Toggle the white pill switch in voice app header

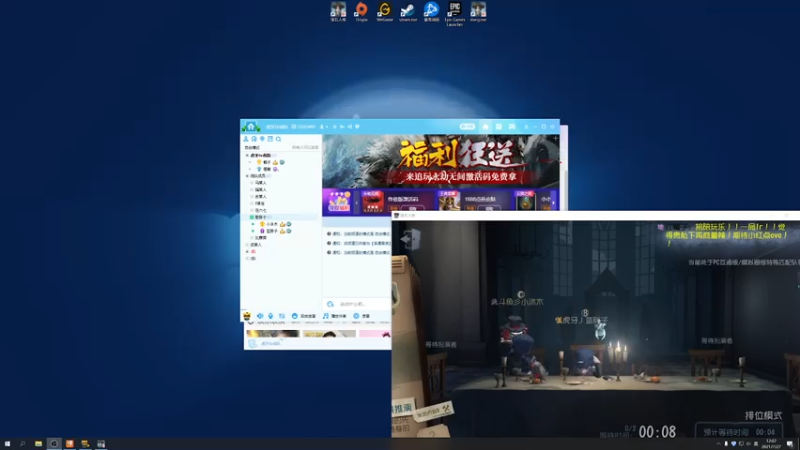point(467,127)
